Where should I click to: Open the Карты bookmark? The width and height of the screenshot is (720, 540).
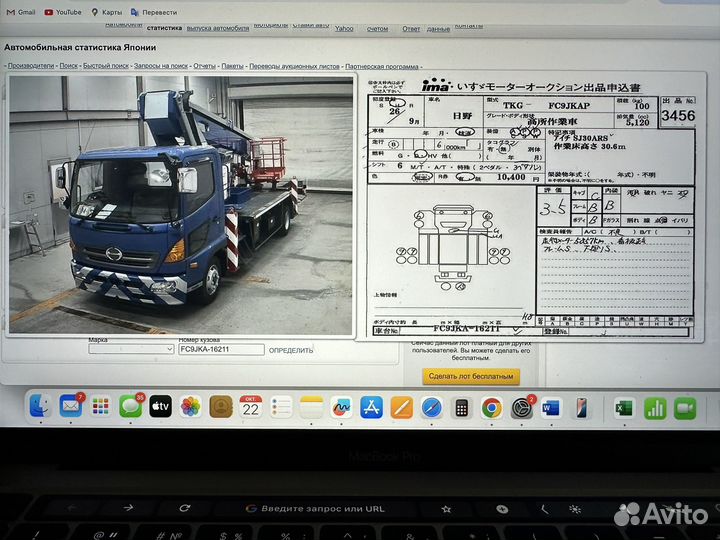(x=107, y=12)
